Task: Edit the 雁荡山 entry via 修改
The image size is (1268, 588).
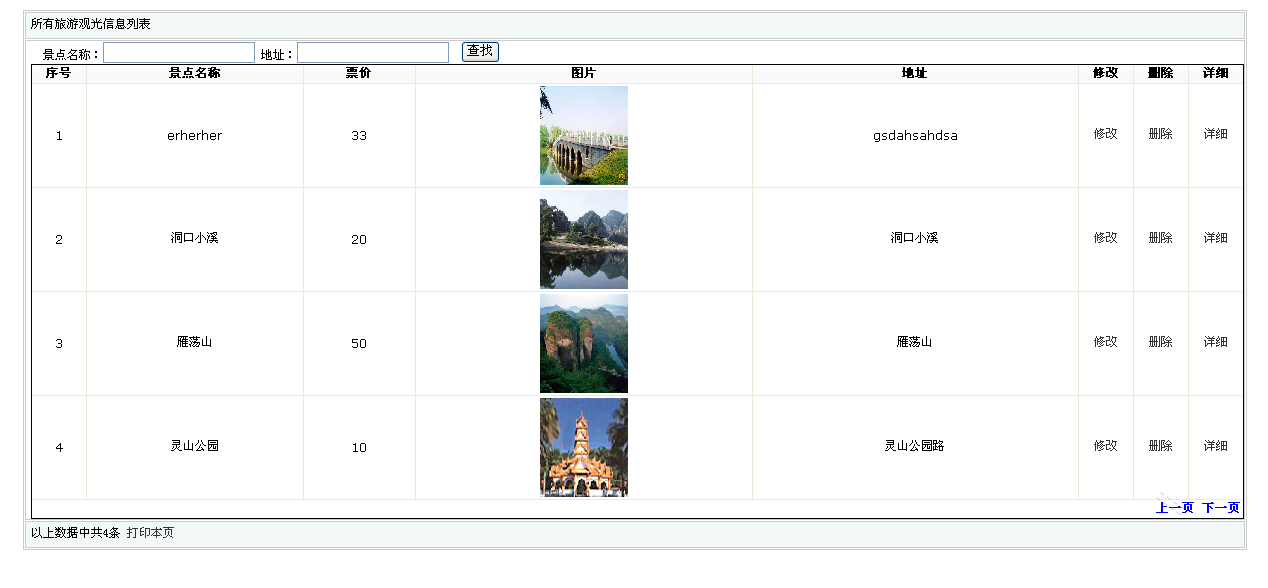Action: click(1105, 342)
